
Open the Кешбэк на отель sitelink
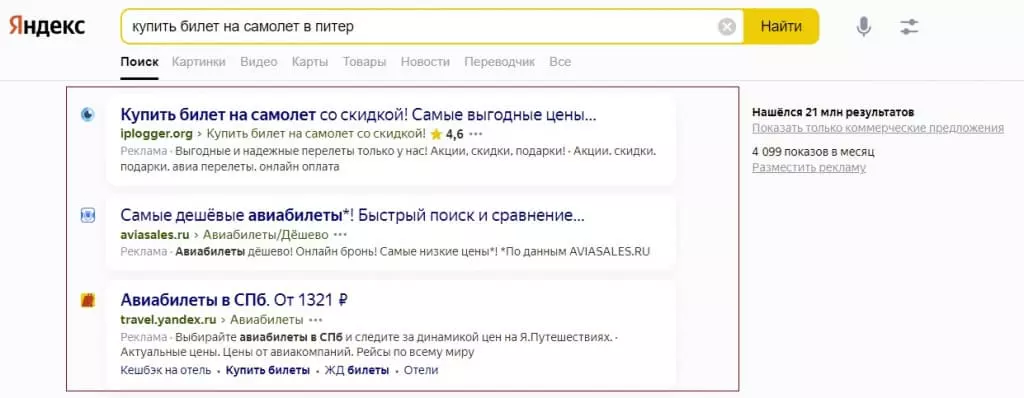(166, 371)
